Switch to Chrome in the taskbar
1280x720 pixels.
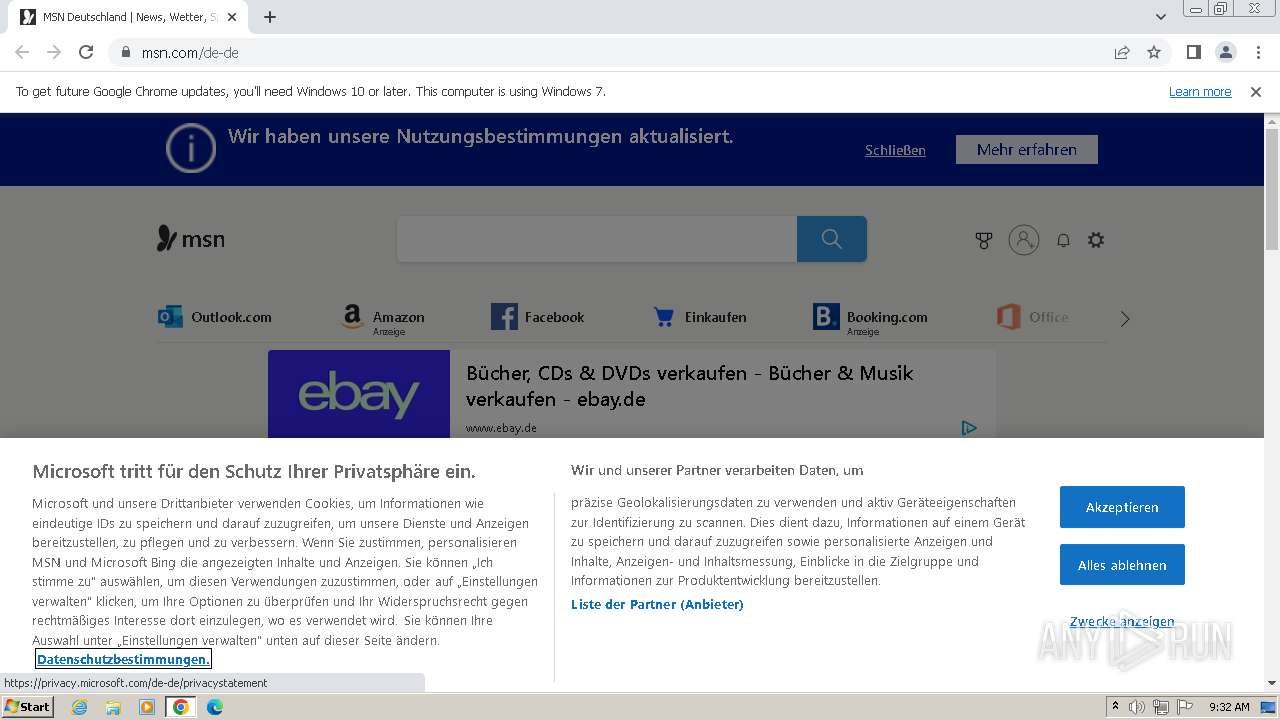[181, 707]
